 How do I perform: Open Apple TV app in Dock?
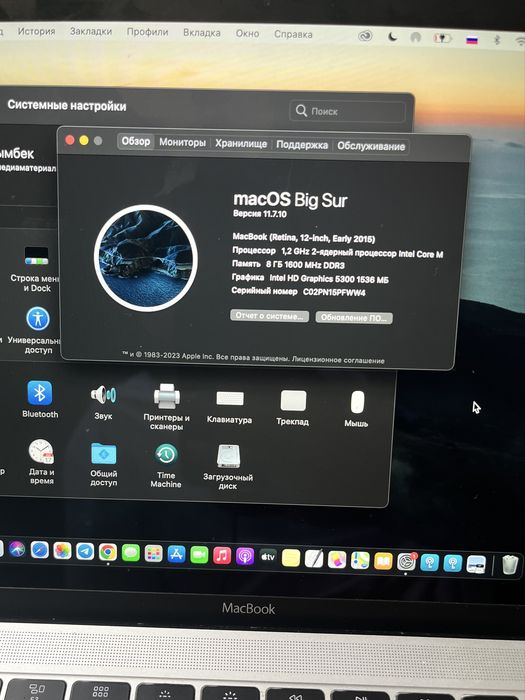tap(268, 557)
